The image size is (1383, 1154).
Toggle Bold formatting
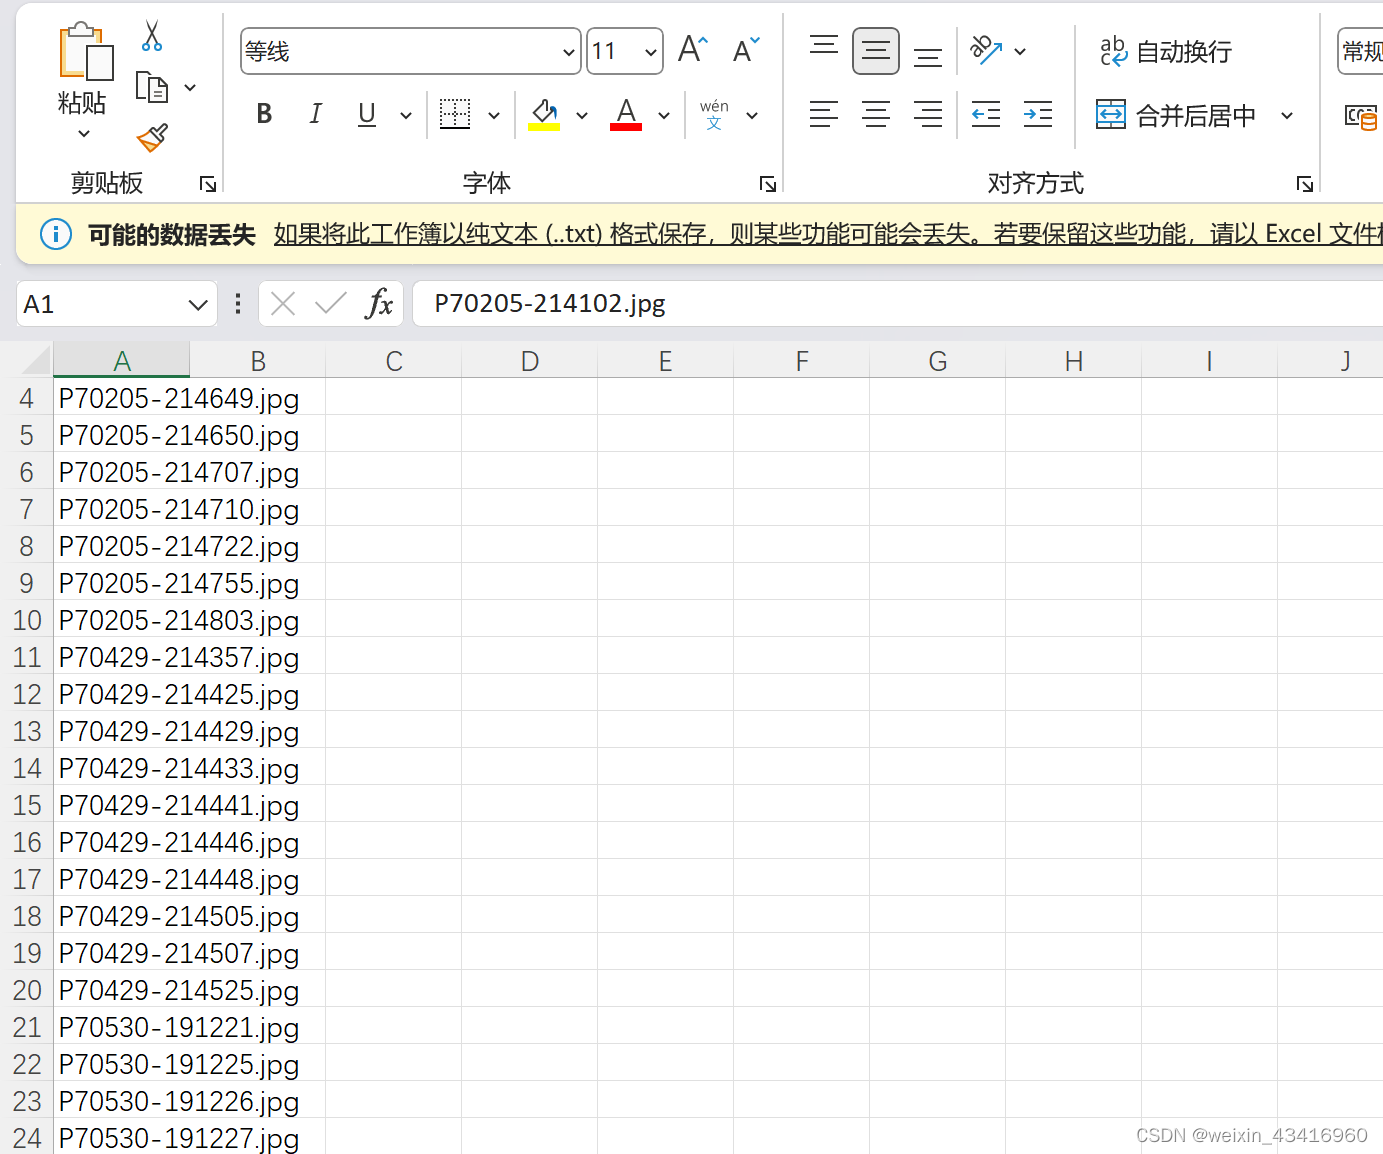[x=264, y=115]
